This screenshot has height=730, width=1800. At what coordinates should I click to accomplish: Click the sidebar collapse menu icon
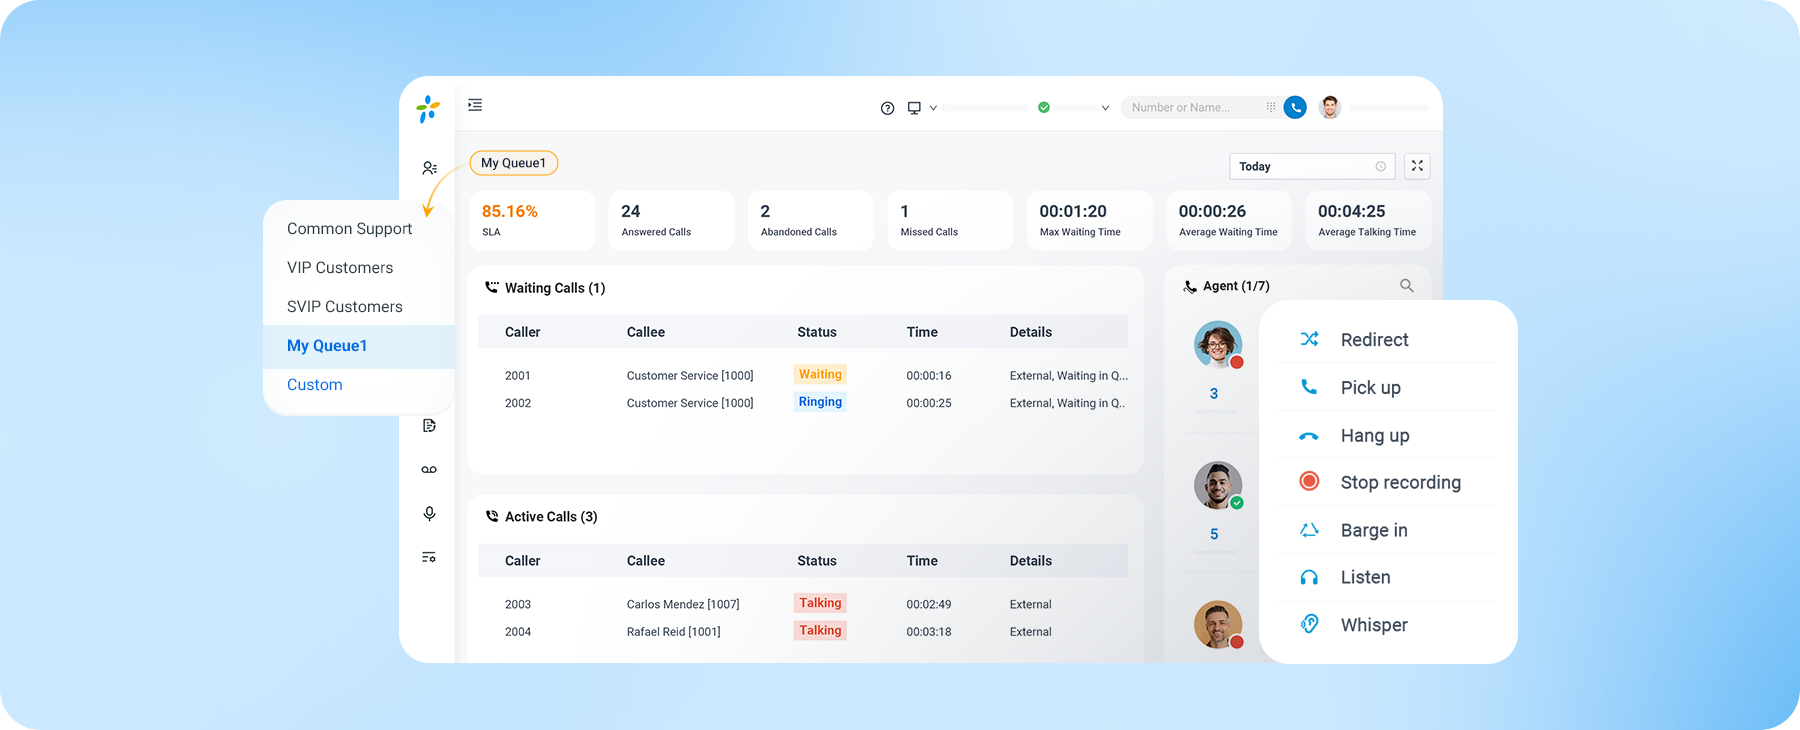pyautogui.click(x=475, y=105)
